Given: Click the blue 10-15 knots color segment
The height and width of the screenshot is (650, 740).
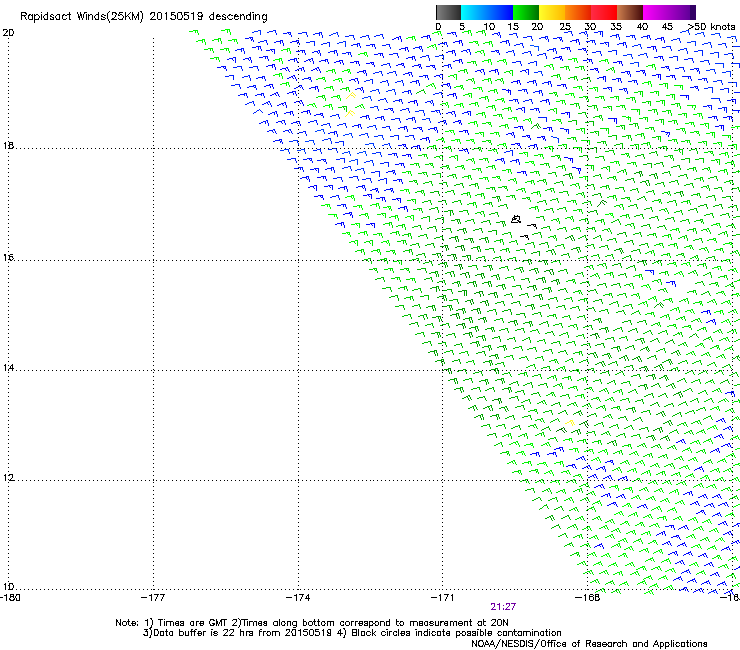Looking at the screenshot, I should pyautogui.click(x=500, y=12).
